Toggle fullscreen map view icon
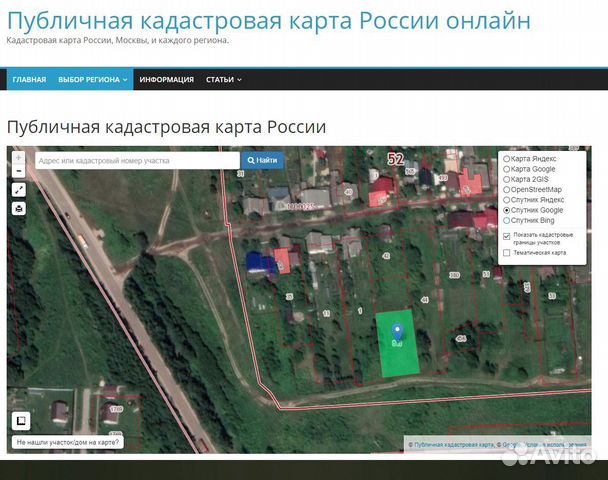Viewport: 608px width, 480px height. click(x=19, y=190)
